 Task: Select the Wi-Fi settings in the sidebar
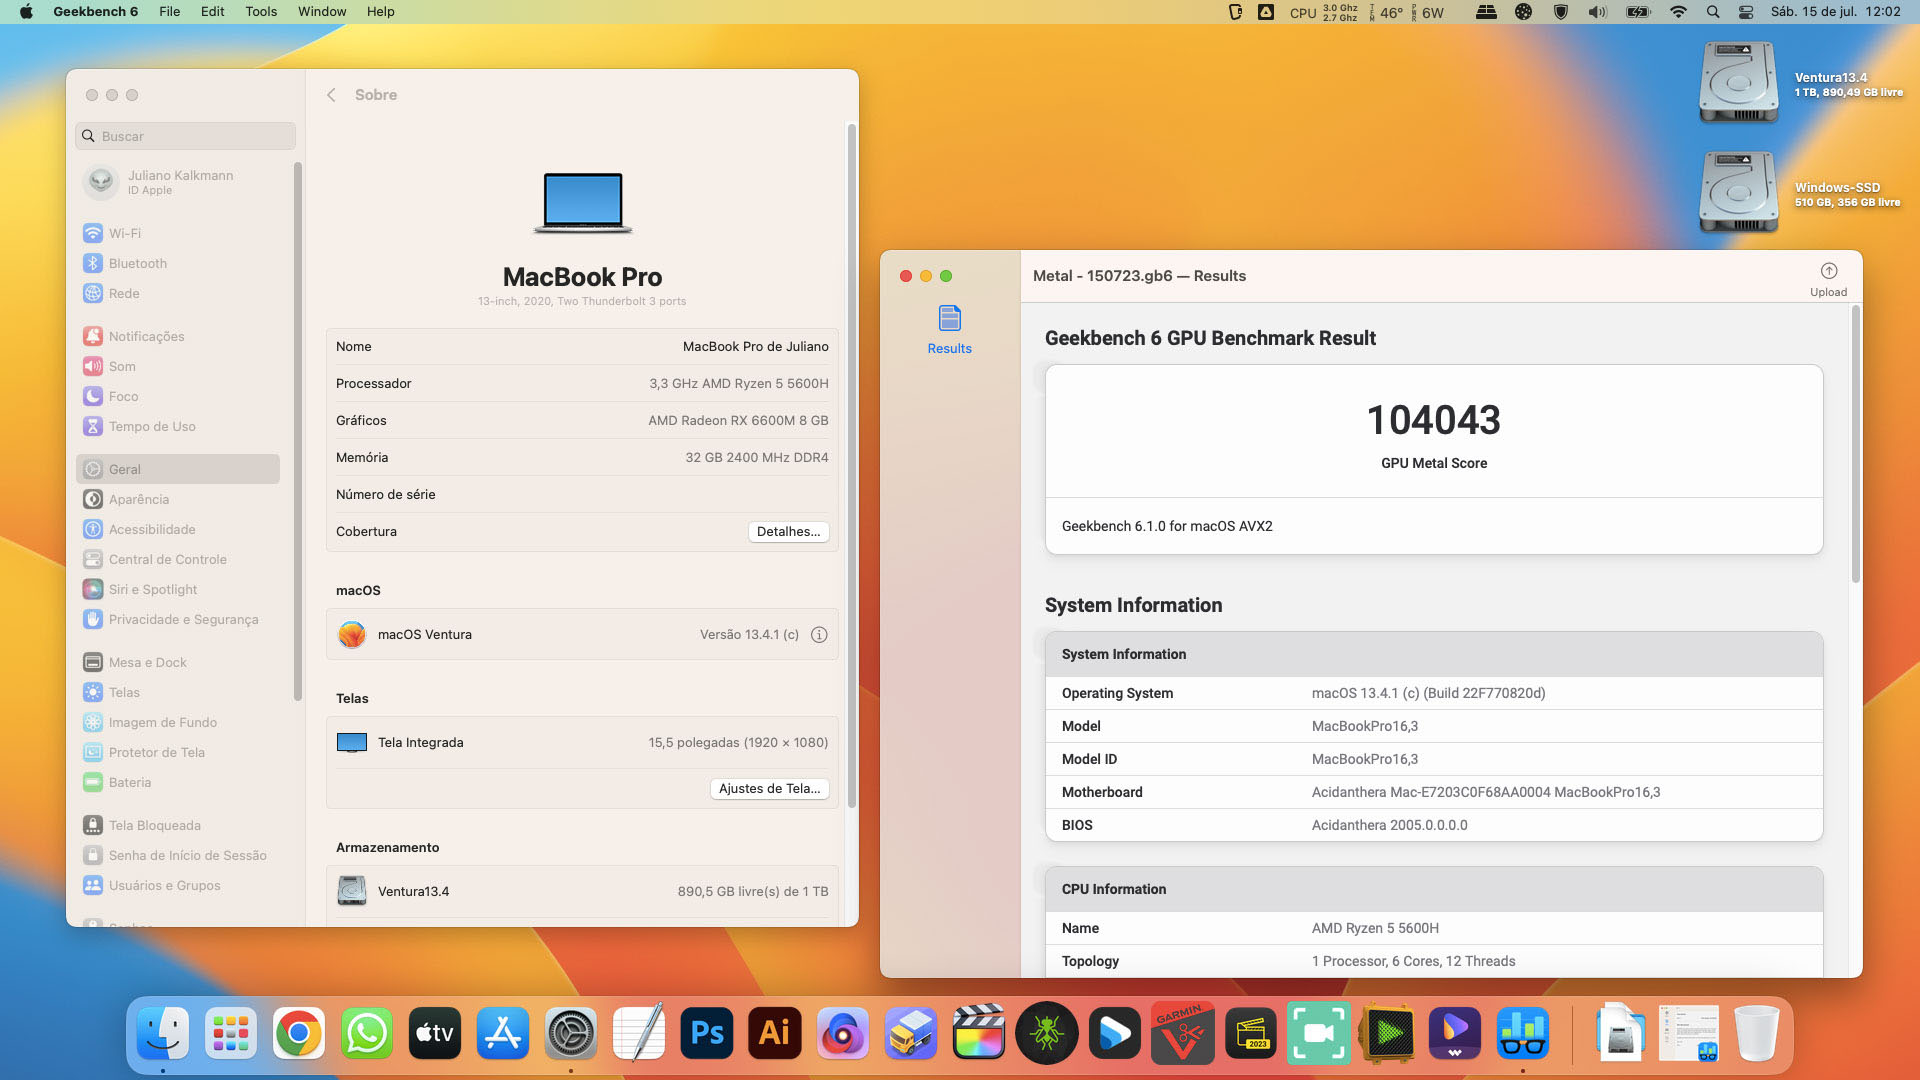(124, 232)
